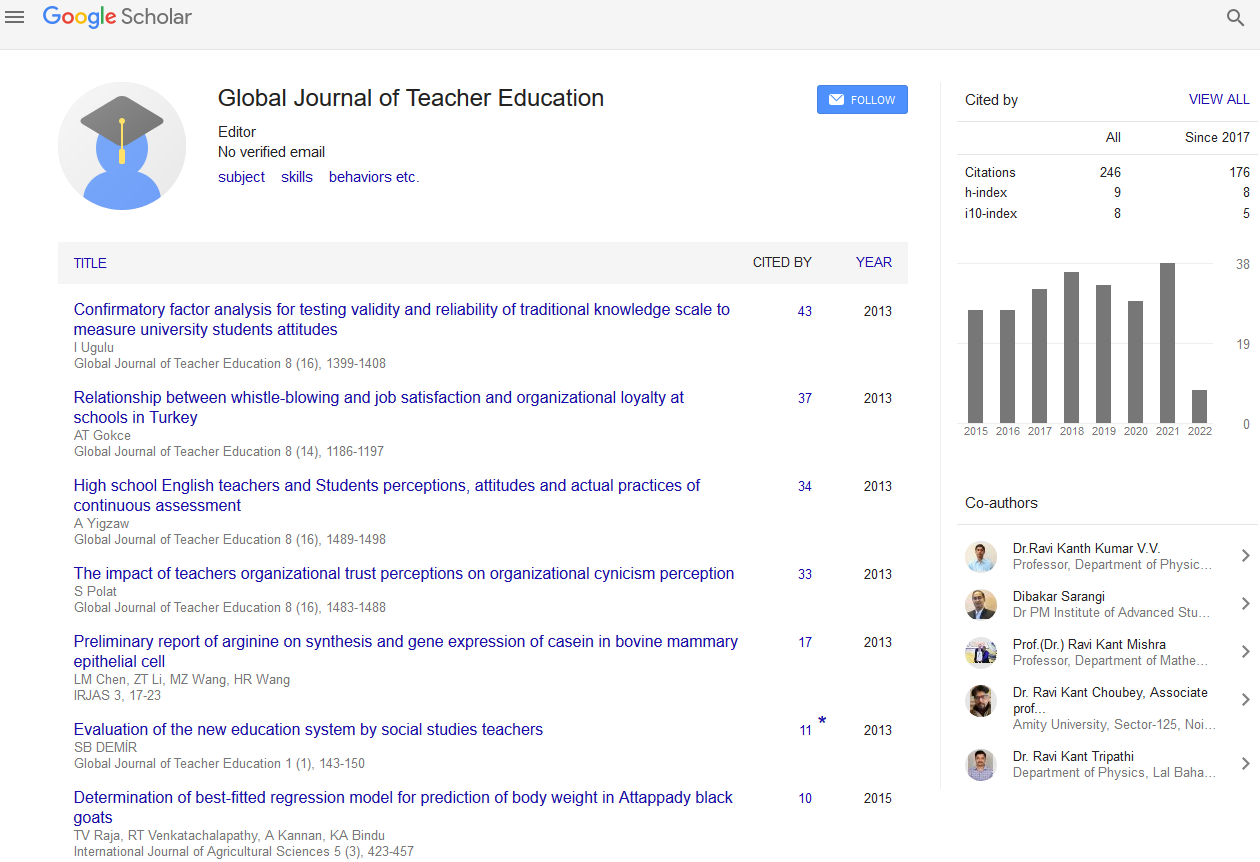Click citation count 34
This screenshot has height=862, width=1260.
805,486
